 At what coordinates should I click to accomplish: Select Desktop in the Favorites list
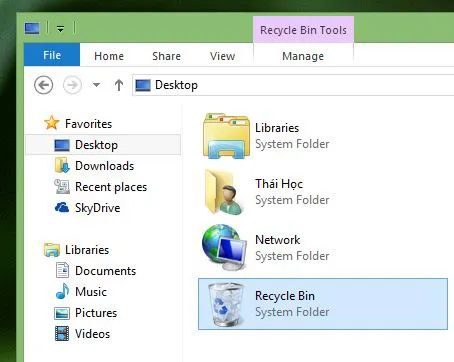pyautogui.click(x=103, y=145)
